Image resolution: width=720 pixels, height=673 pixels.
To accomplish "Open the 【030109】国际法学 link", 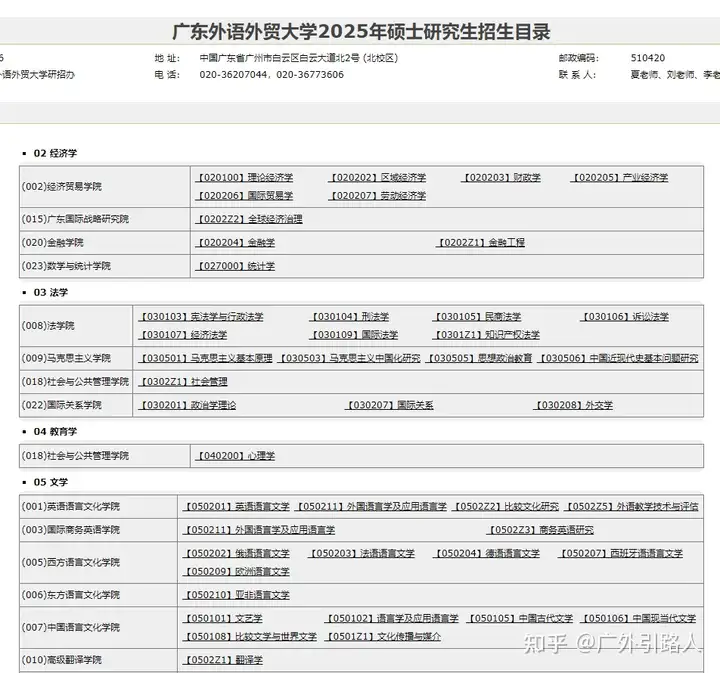I will coord(354,335).
